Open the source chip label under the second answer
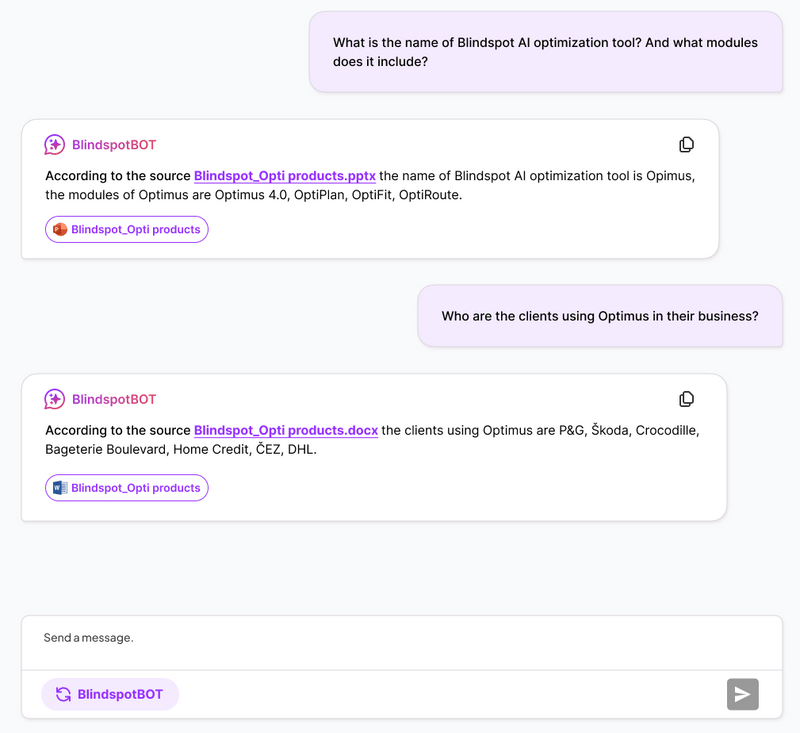Screen dimensions: 800x733 click(x=135, y=488)
